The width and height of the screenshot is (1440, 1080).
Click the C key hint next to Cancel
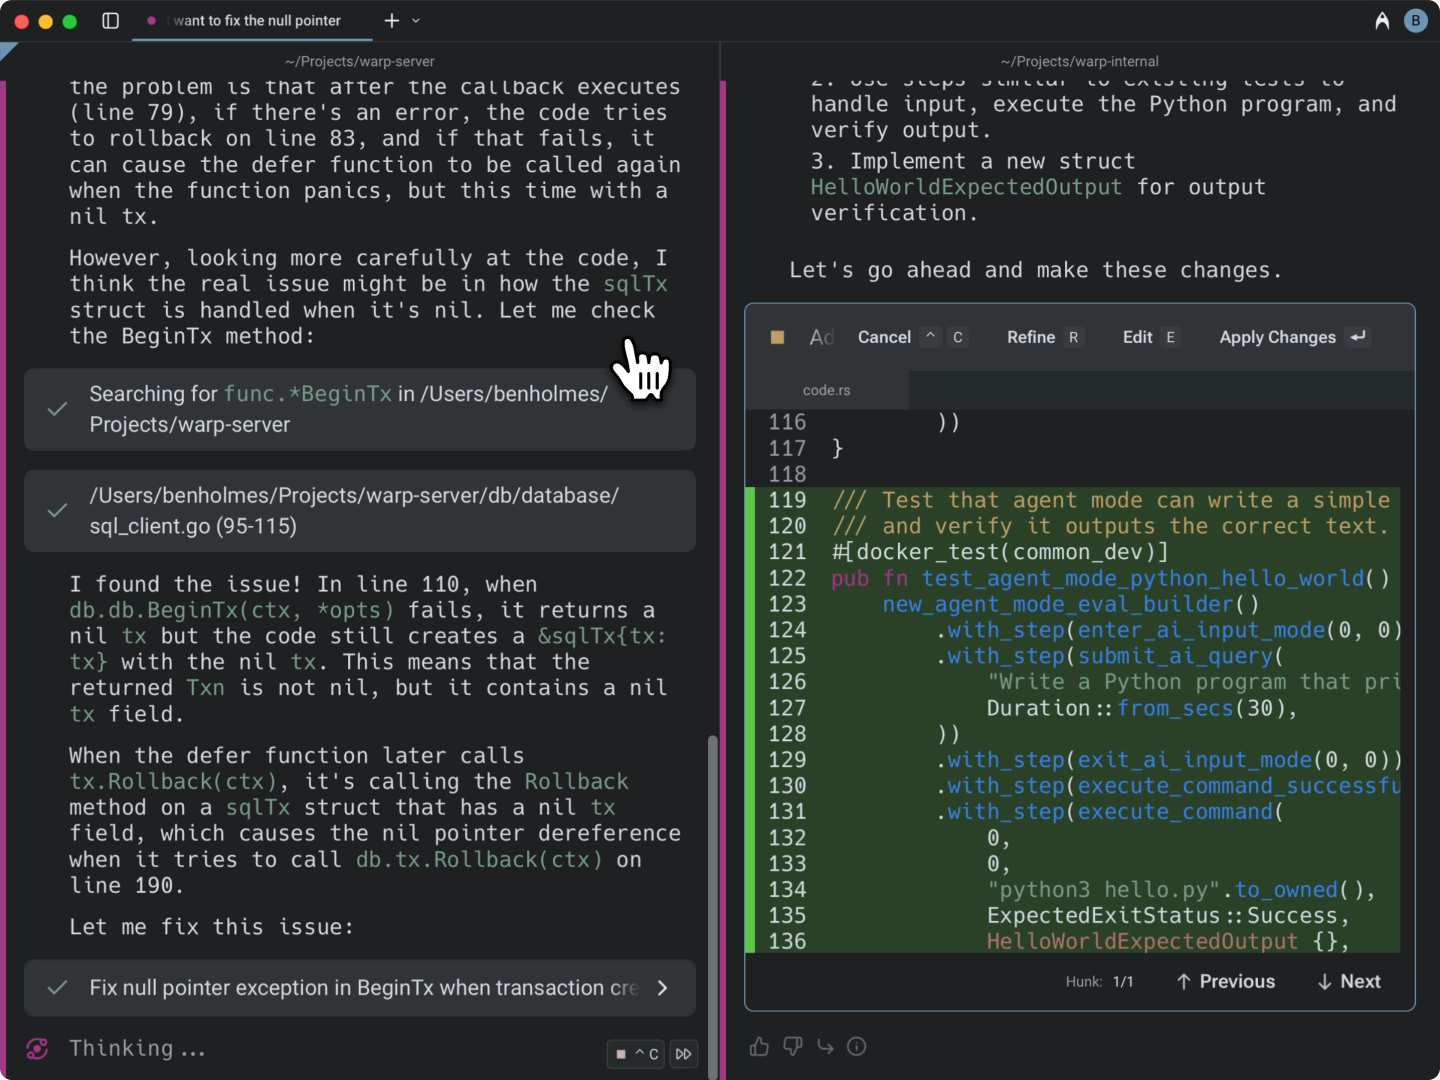click(x=958, y=337)
